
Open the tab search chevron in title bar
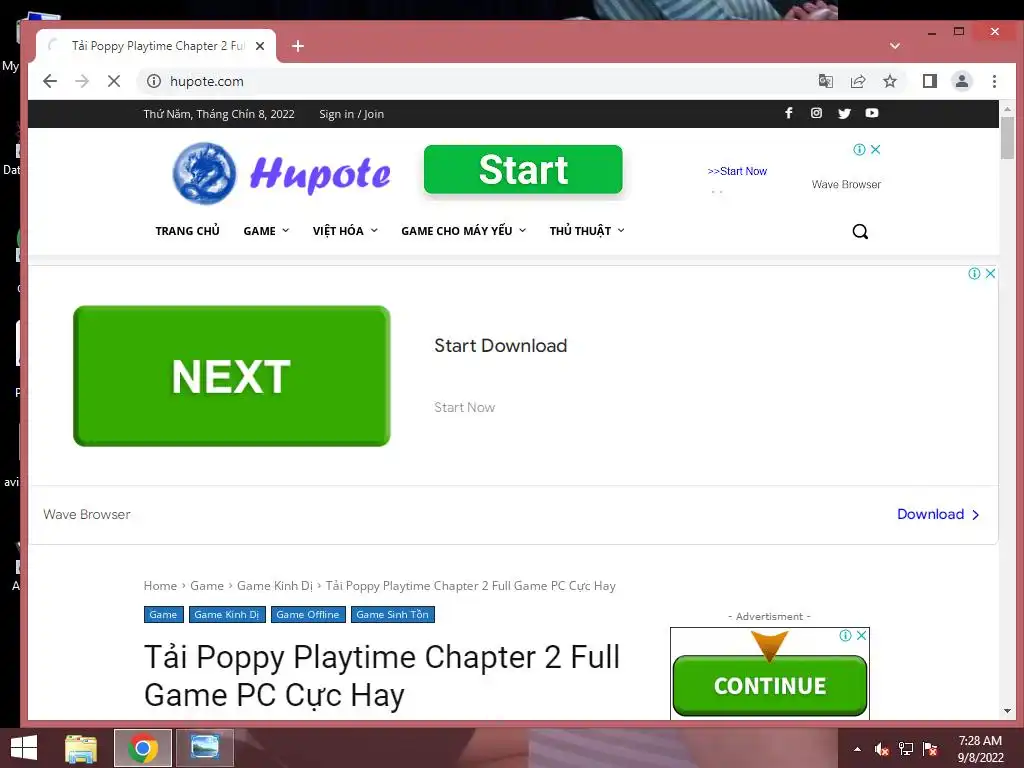[x=895, y=46]
